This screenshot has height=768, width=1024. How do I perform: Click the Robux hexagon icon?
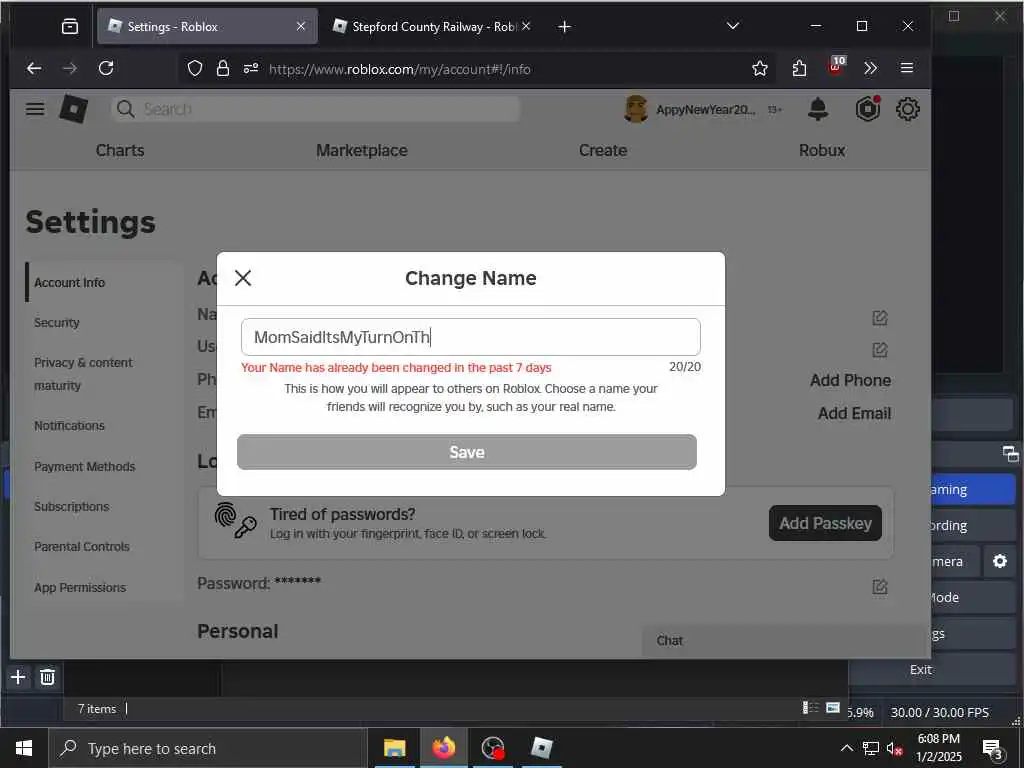(868, 109)
